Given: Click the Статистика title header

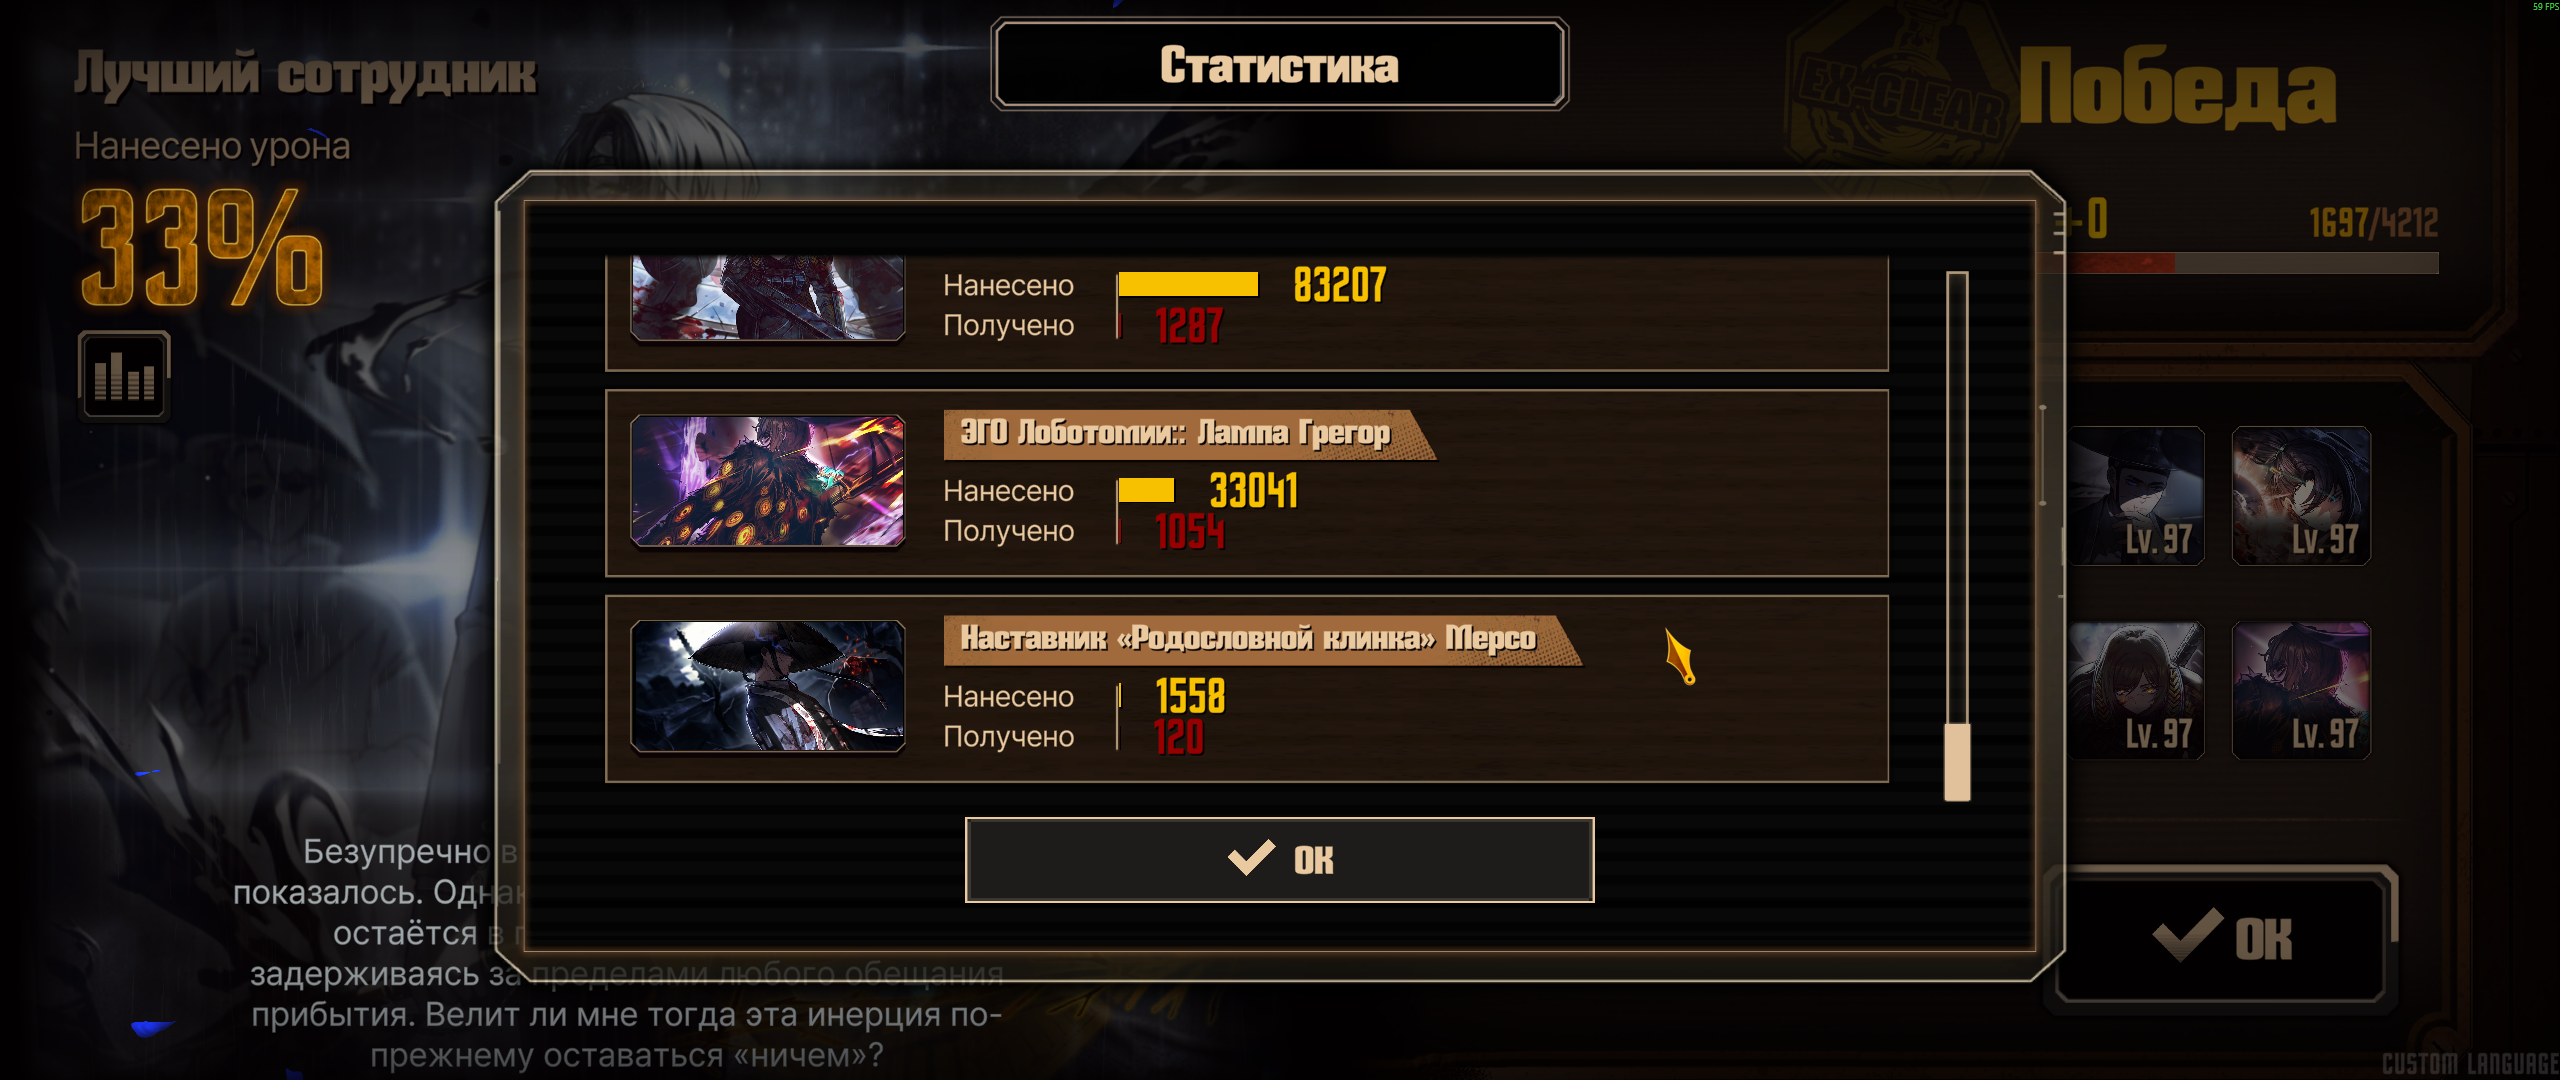Looking at the screenshot, I should [x=1279, y=65].
